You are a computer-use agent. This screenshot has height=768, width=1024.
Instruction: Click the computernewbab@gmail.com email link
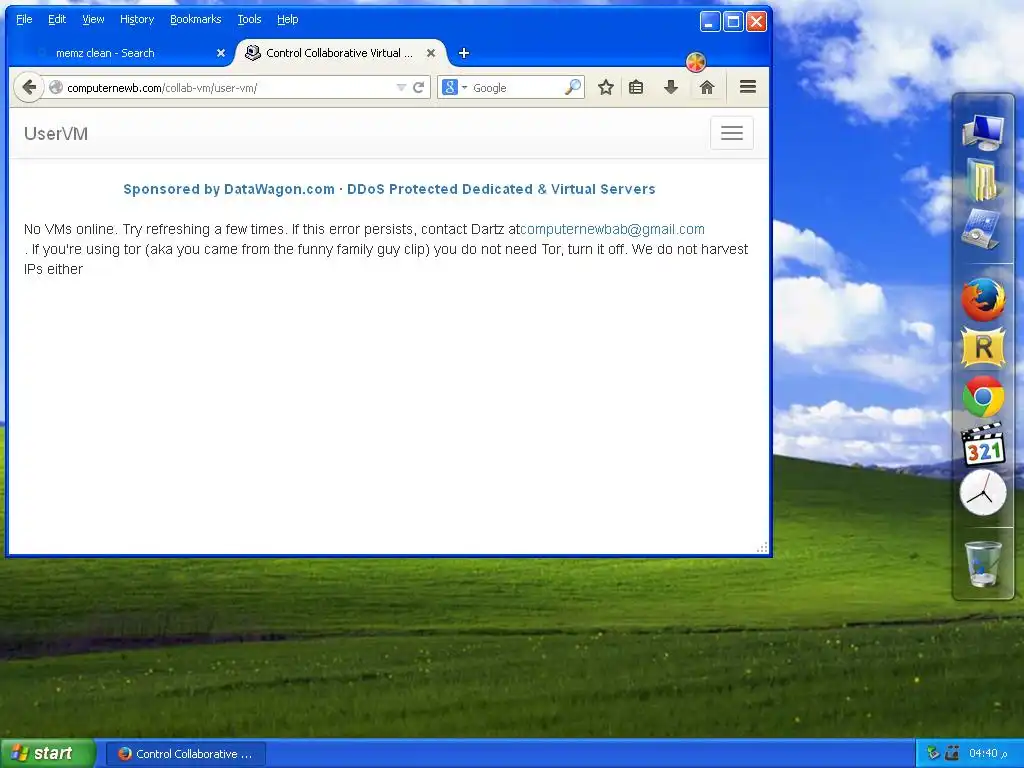613,229
